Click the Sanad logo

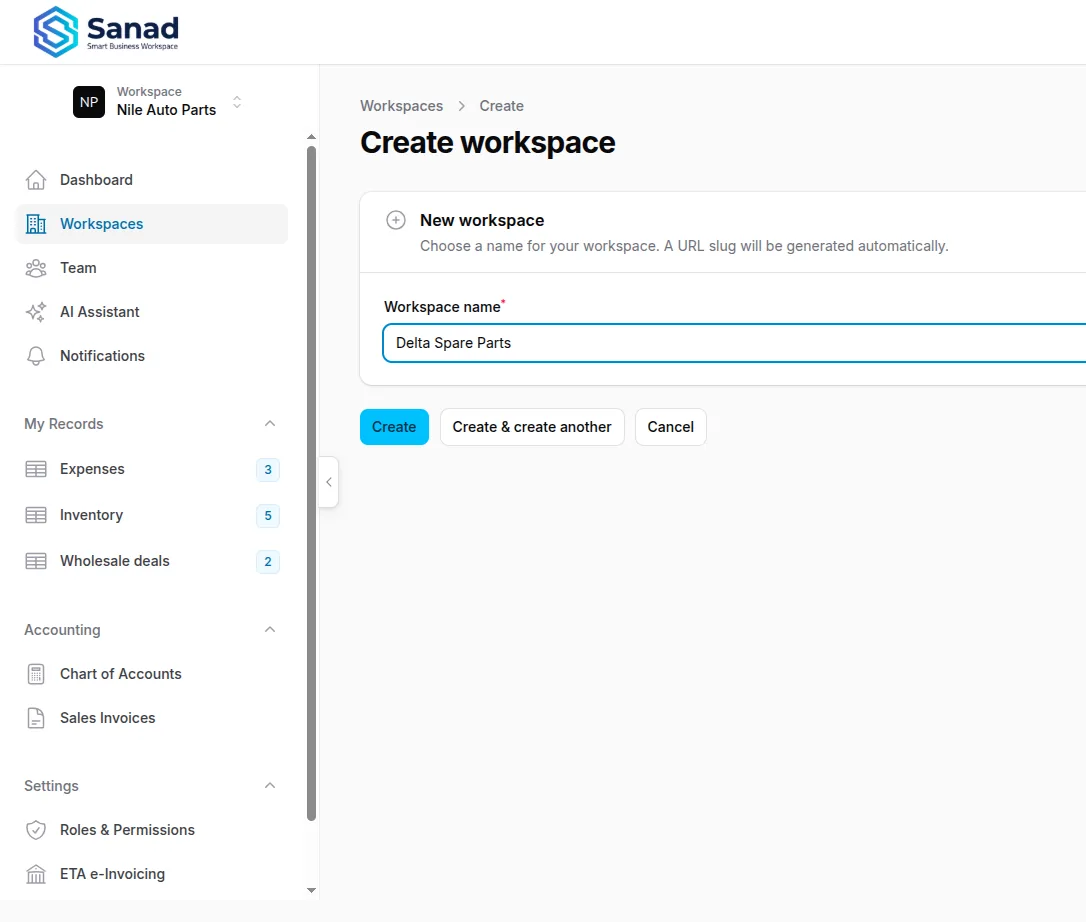tap(105, 32)
